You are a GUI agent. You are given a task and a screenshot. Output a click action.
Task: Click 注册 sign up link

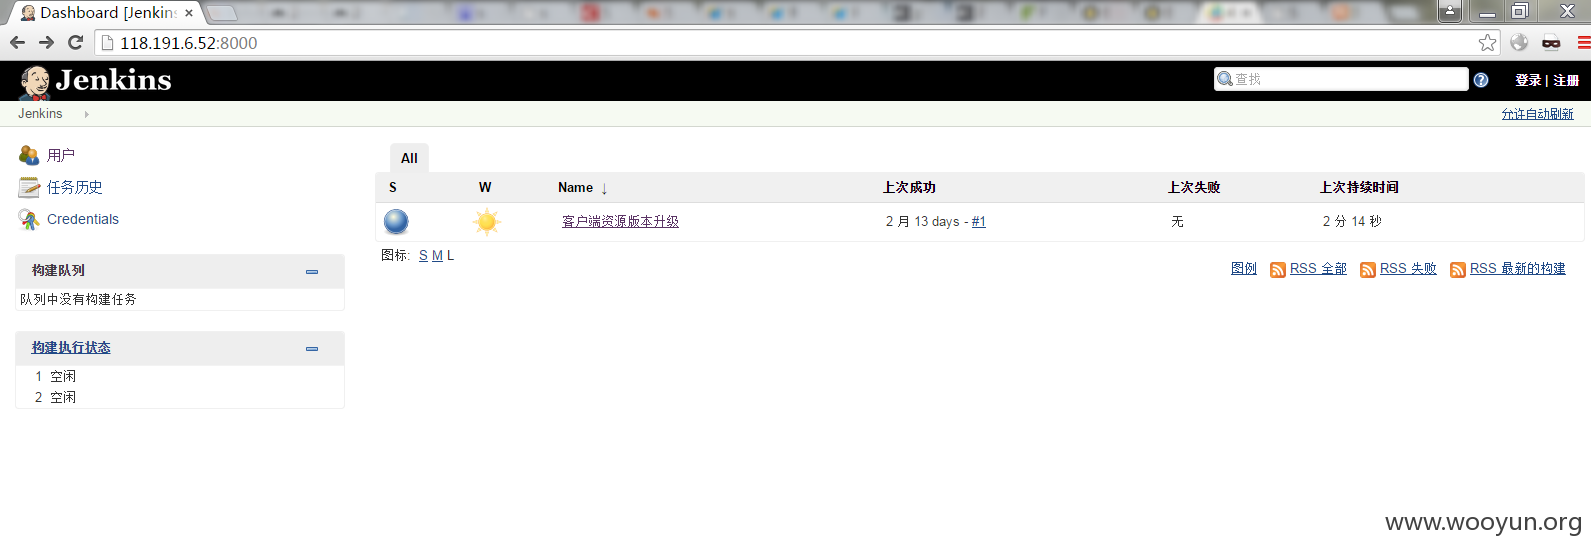[x=1566, y=80]
